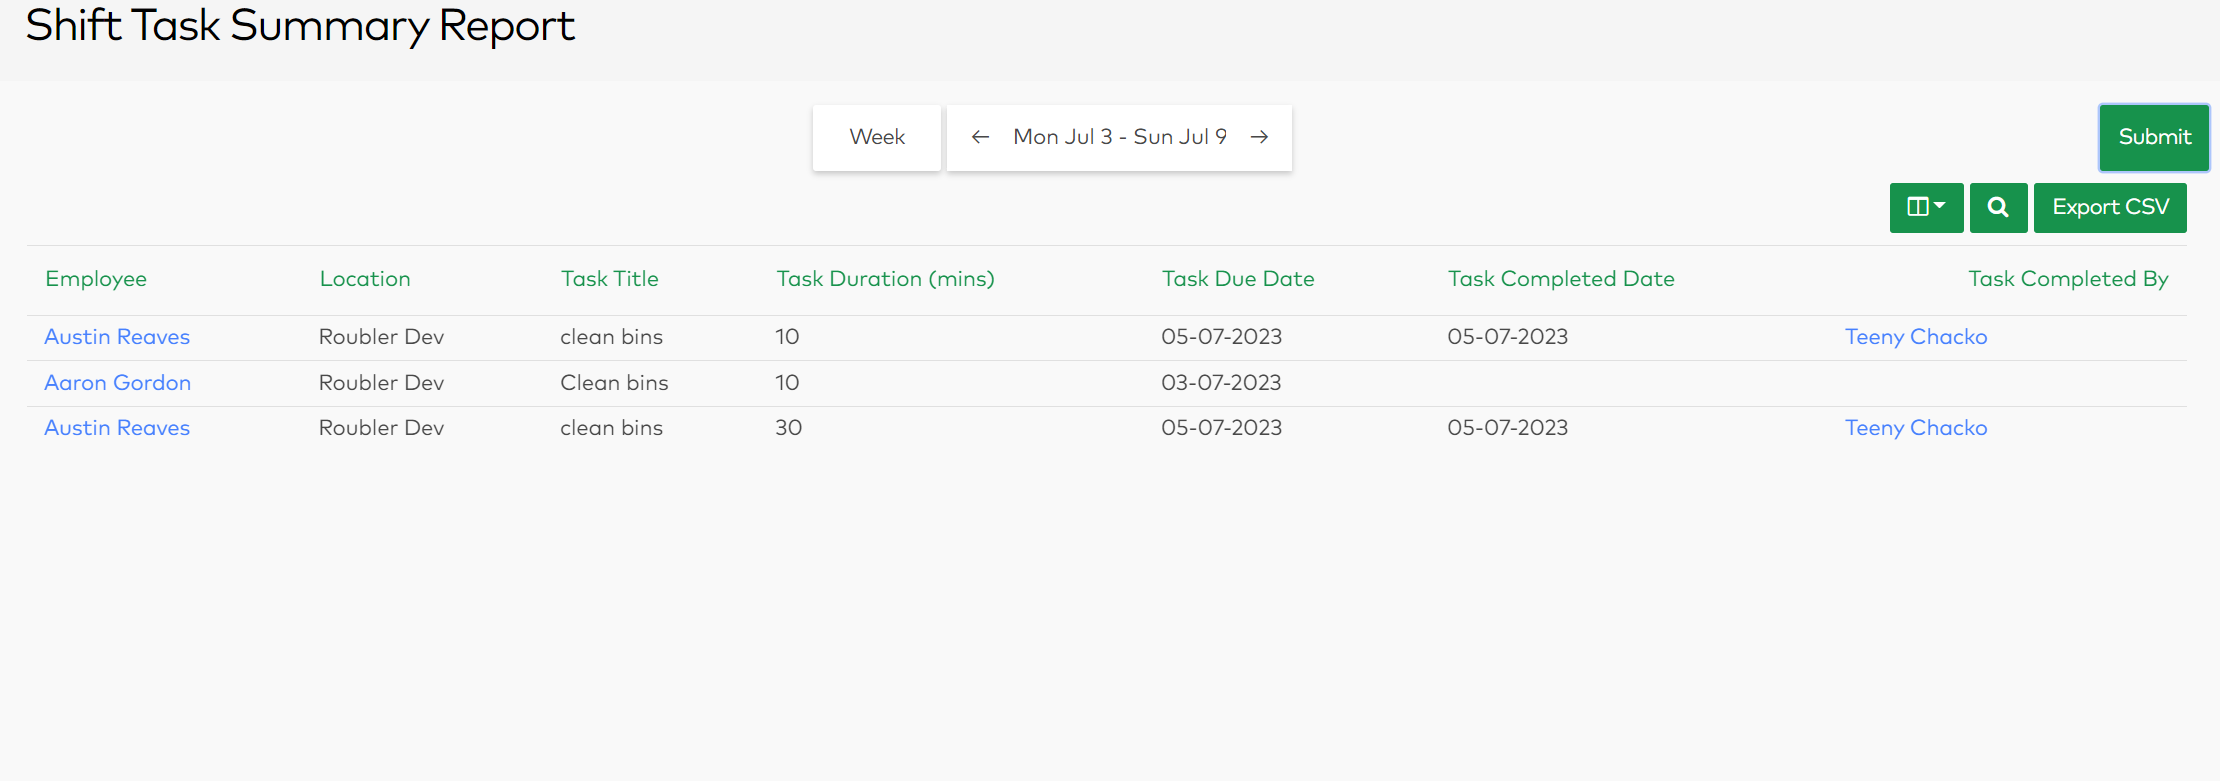The height and width of the screenshot is (781, 2220).
Task: Sort by Task Title column header
Action: pos(610,279)
